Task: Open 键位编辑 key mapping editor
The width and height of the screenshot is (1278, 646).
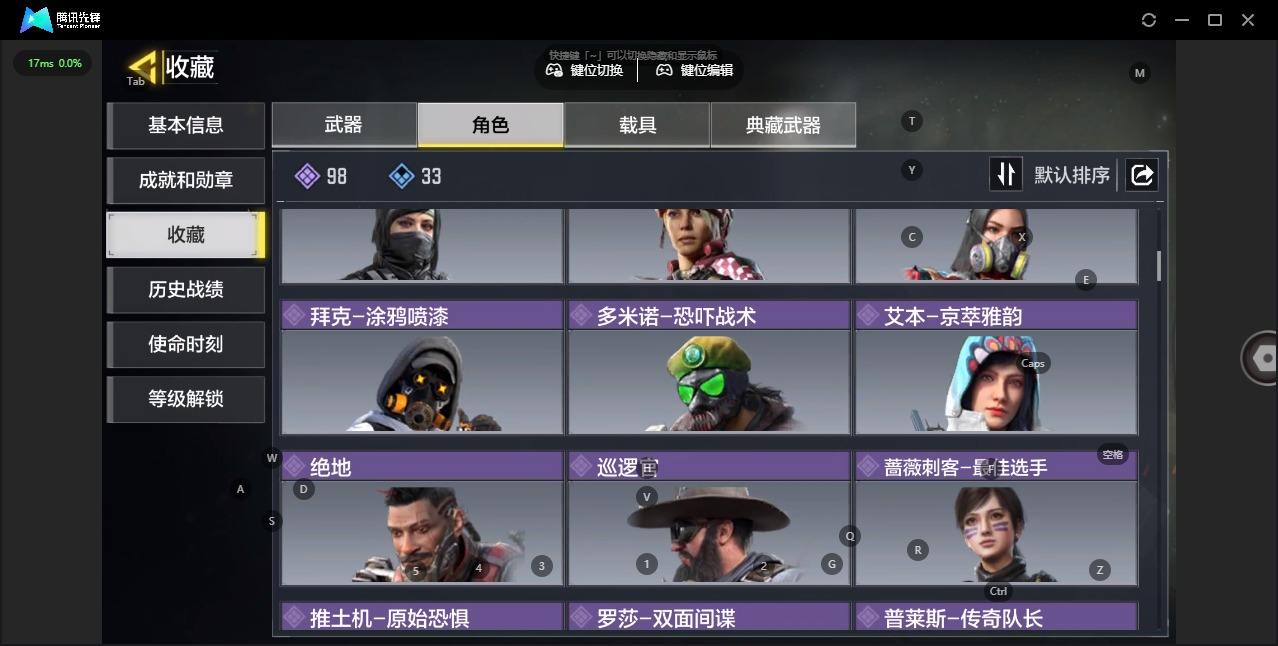Action: coord(694,70)
